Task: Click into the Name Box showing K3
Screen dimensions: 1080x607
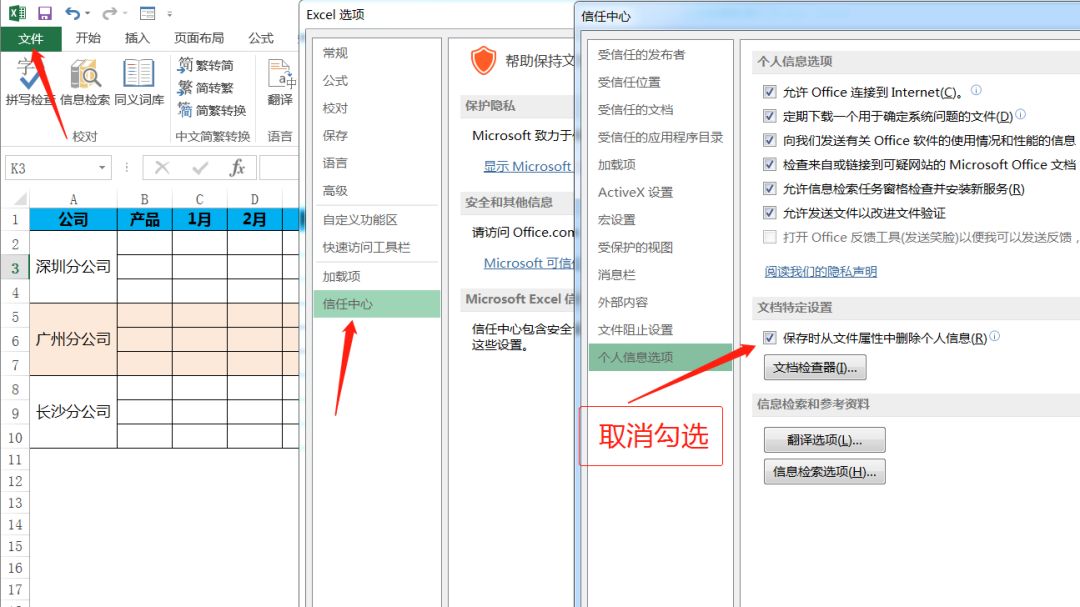Action: tap(51, 168)
